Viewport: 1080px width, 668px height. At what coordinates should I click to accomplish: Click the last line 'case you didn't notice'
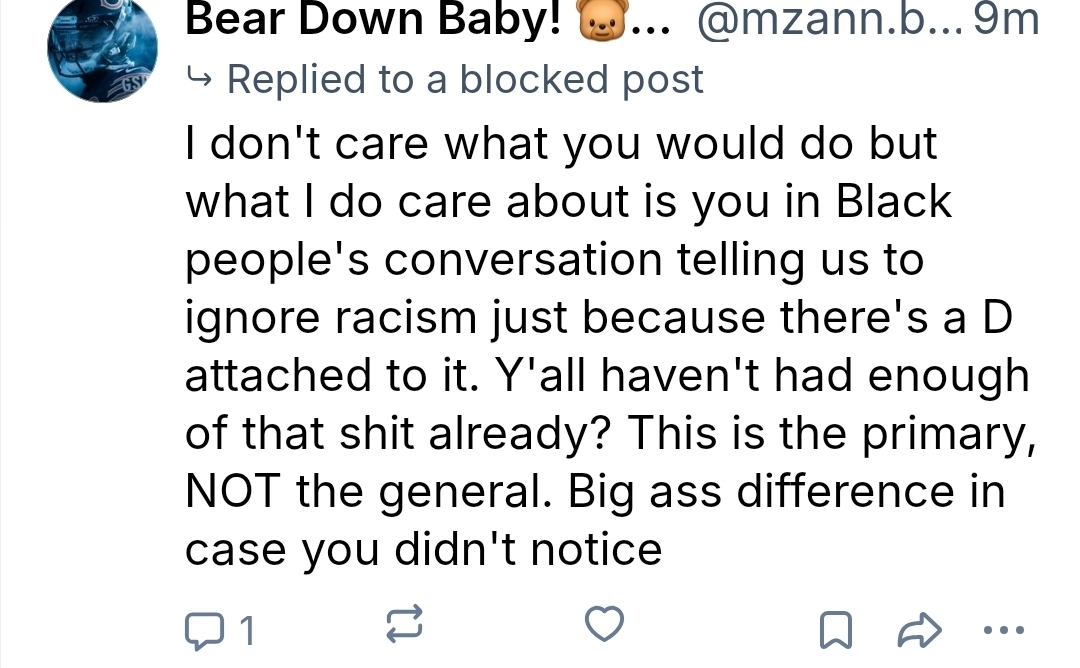[423, 549]
